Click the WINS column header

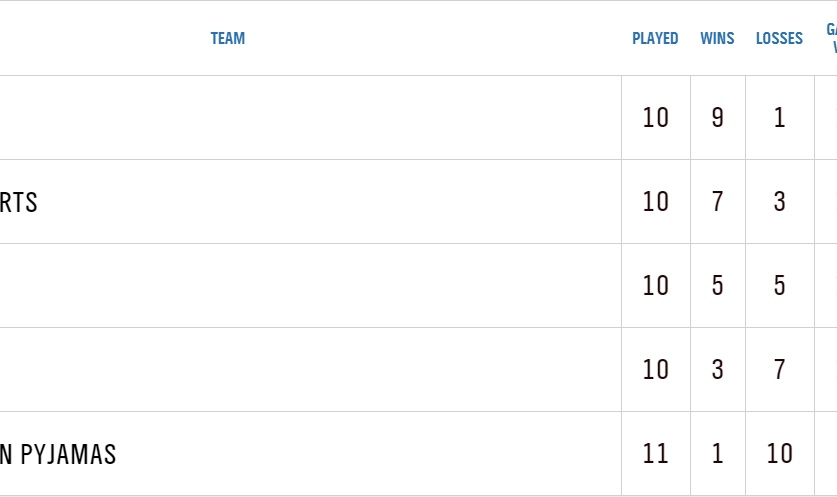717,39
